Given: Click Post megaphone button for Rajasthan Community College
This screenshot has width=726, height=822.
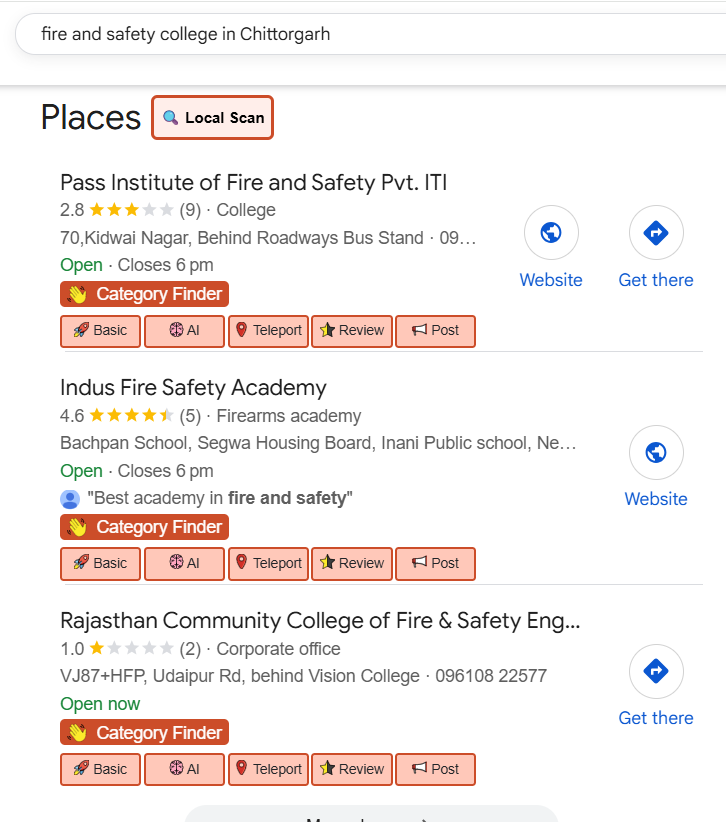Looking at the screenshot, I should (x=435, y=770).
